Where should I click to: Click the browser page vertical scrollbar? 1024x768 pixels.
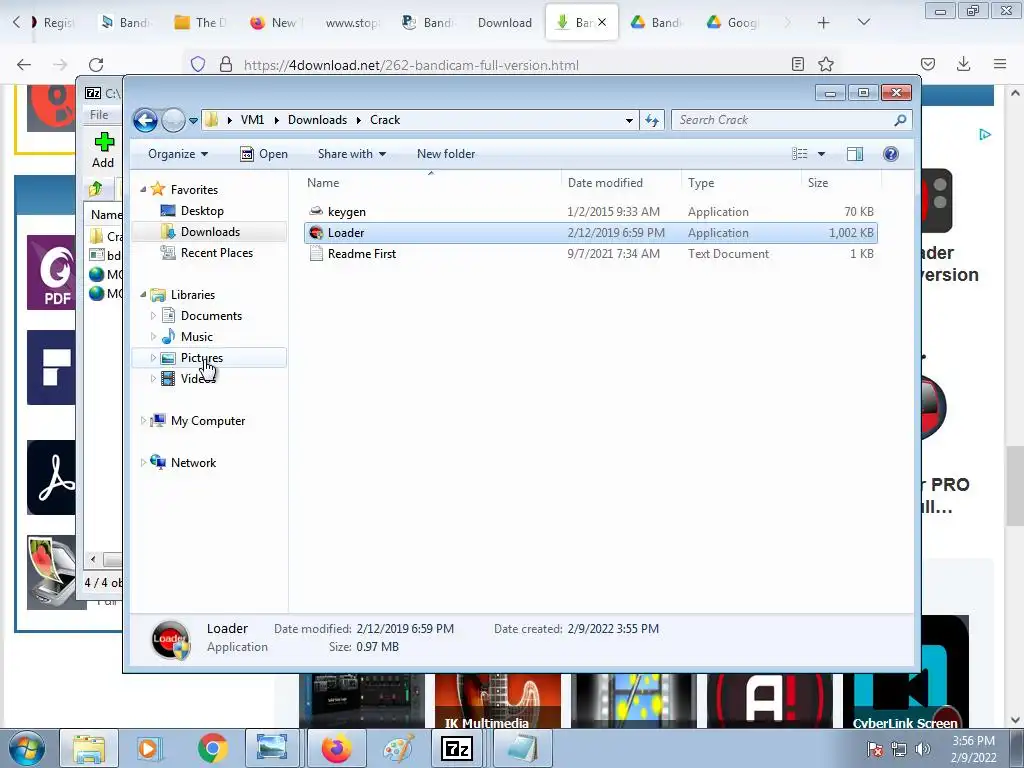click(x=1014, y=486)
